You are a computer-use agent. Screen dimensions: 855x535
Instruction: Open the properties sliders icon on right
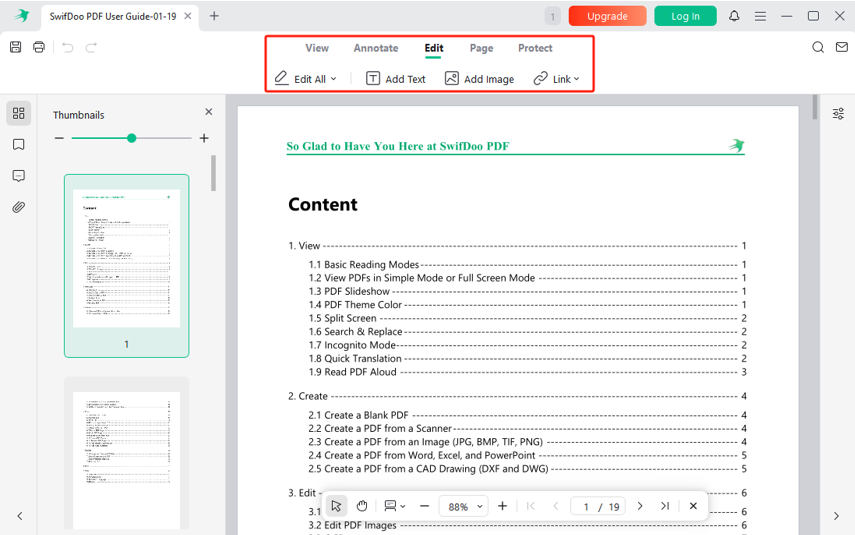pyautogui.click(x=838, y=113)
